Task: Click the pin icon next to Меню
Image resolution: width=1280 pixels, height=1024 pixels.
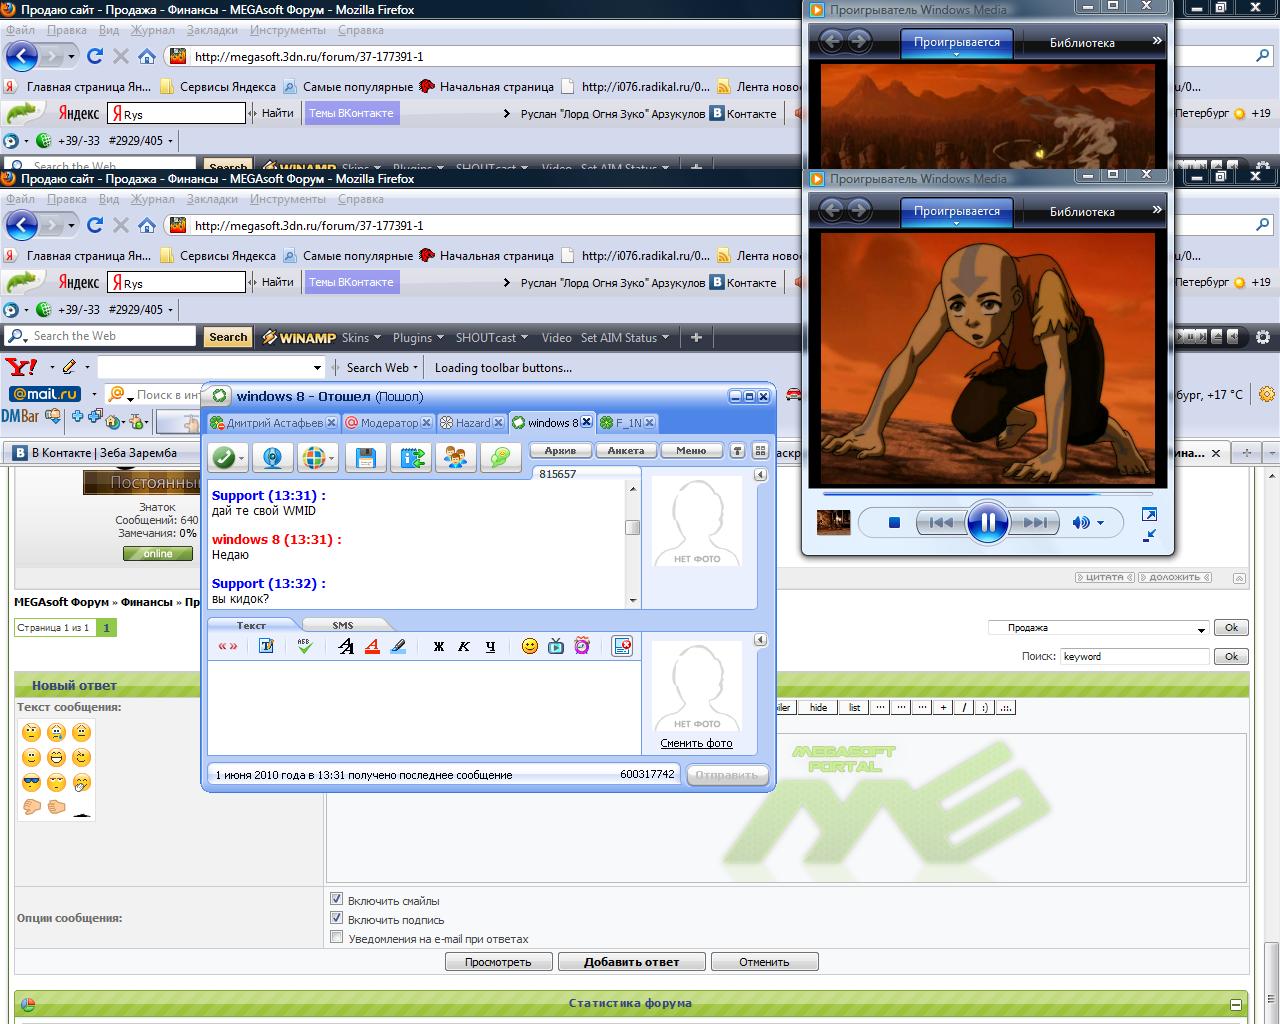Action: tap(738, 451)
